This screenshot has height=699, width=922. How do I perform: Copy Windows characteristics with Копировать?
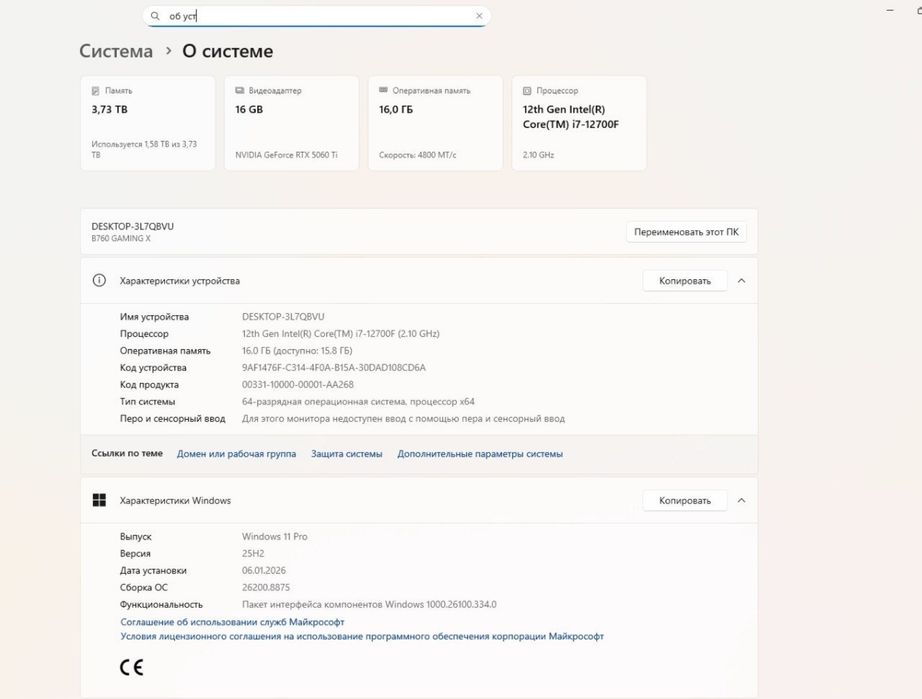tap(684, 501)
